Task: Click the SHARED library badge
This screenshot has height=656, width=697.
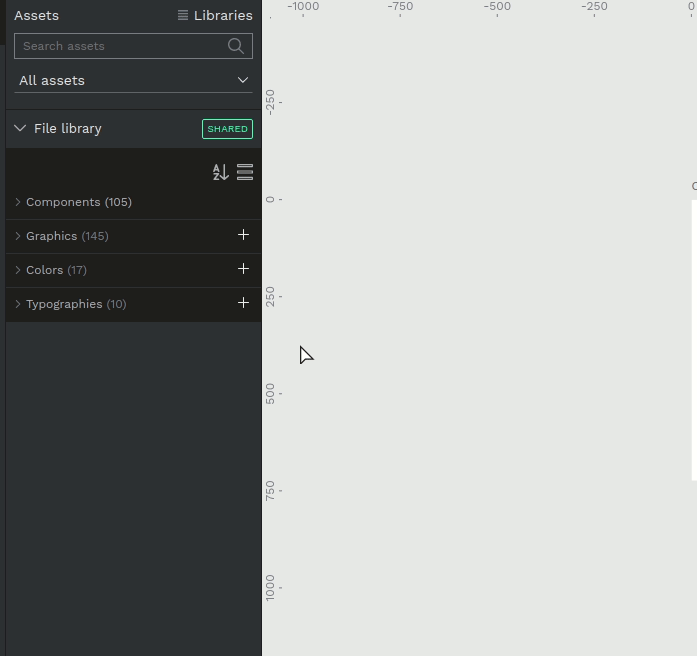Action: (227, 129)
